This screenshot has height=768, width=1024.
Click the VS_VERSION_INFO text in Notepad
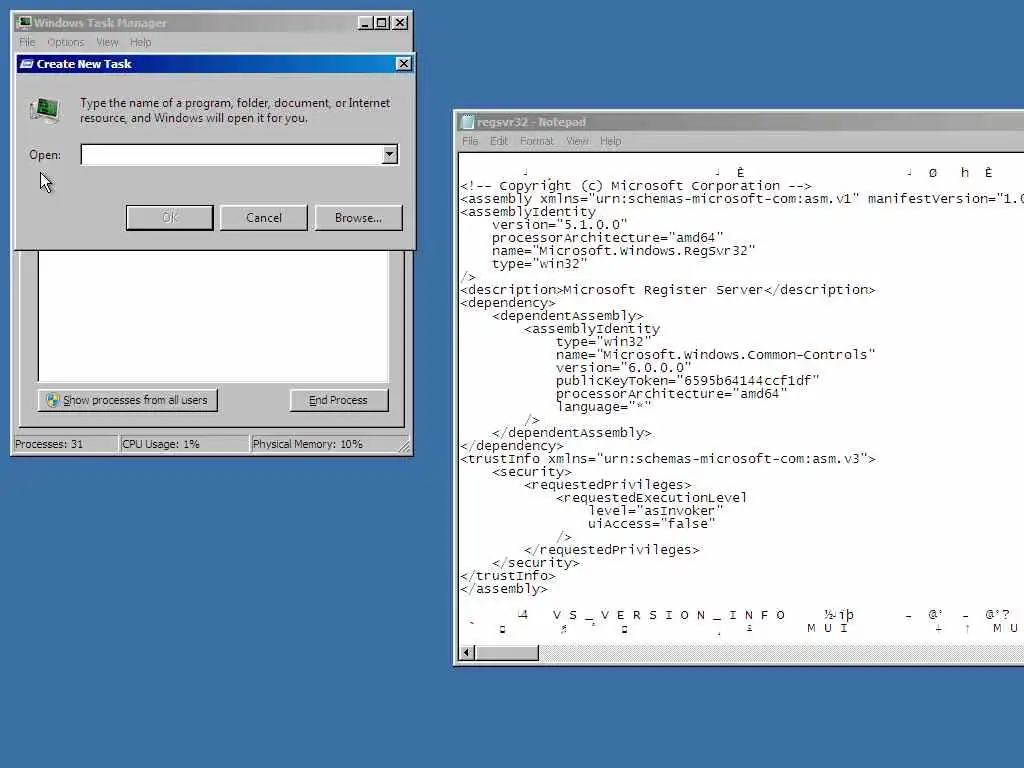click(669, 615)
